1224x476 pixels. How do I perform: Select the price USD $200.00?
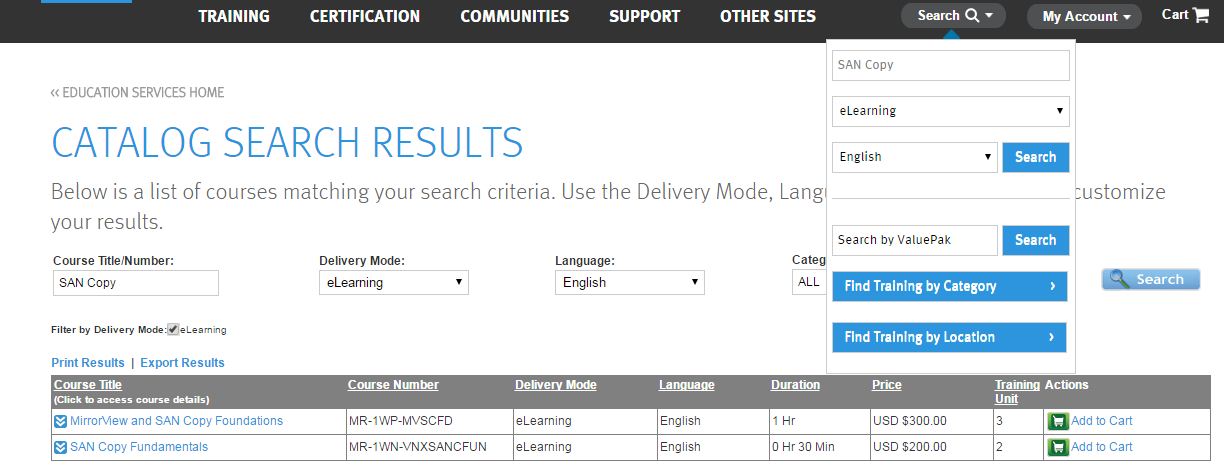tap(910, 447)
